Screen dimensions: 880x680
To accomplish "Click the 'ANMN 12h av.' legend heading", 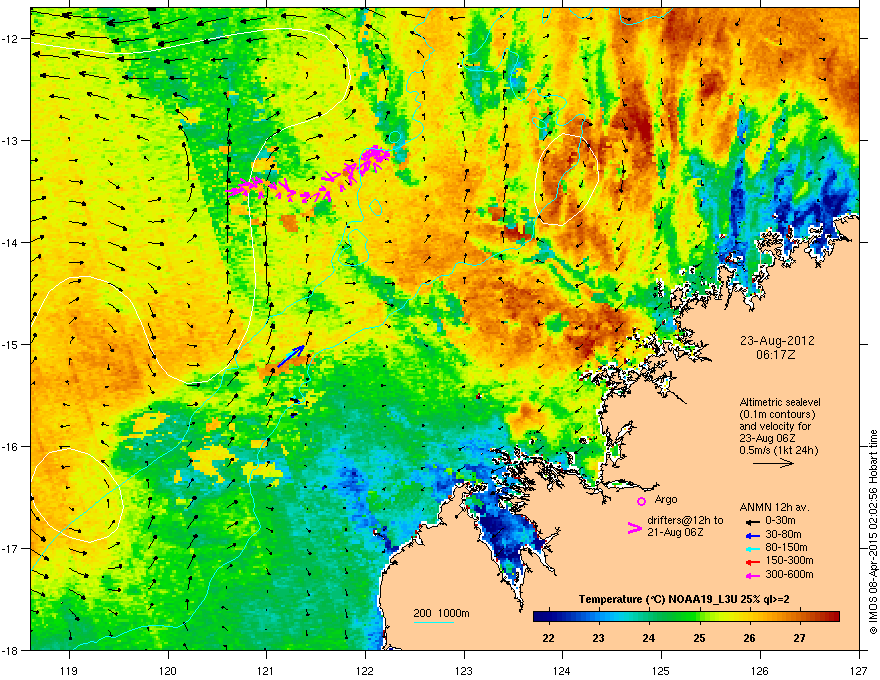I will pyautogui.click(x=774, y=508).
